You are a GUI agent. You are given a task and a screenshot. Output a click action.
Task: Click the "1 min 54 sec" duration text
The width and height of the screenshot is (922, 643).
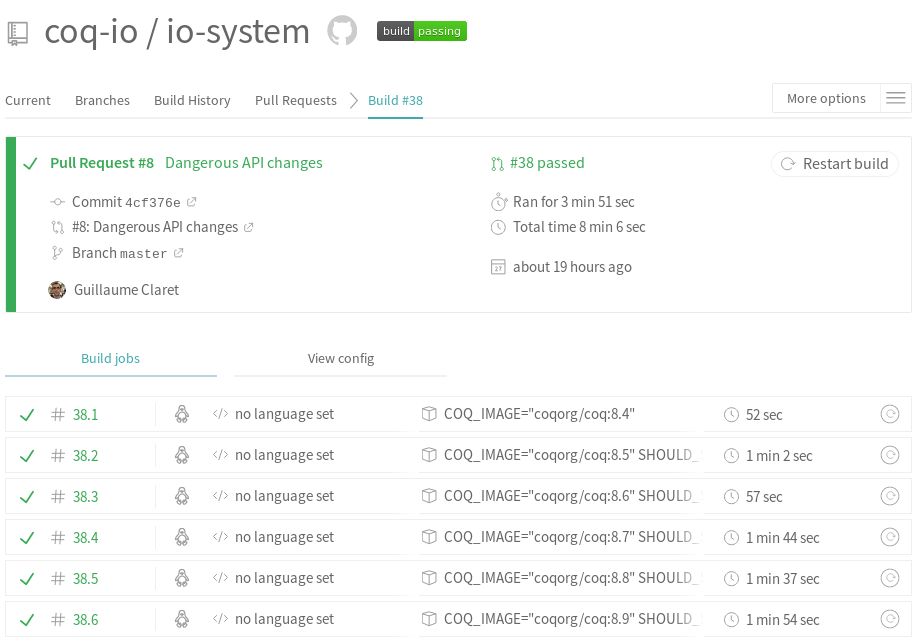click(x=783, y=620)
